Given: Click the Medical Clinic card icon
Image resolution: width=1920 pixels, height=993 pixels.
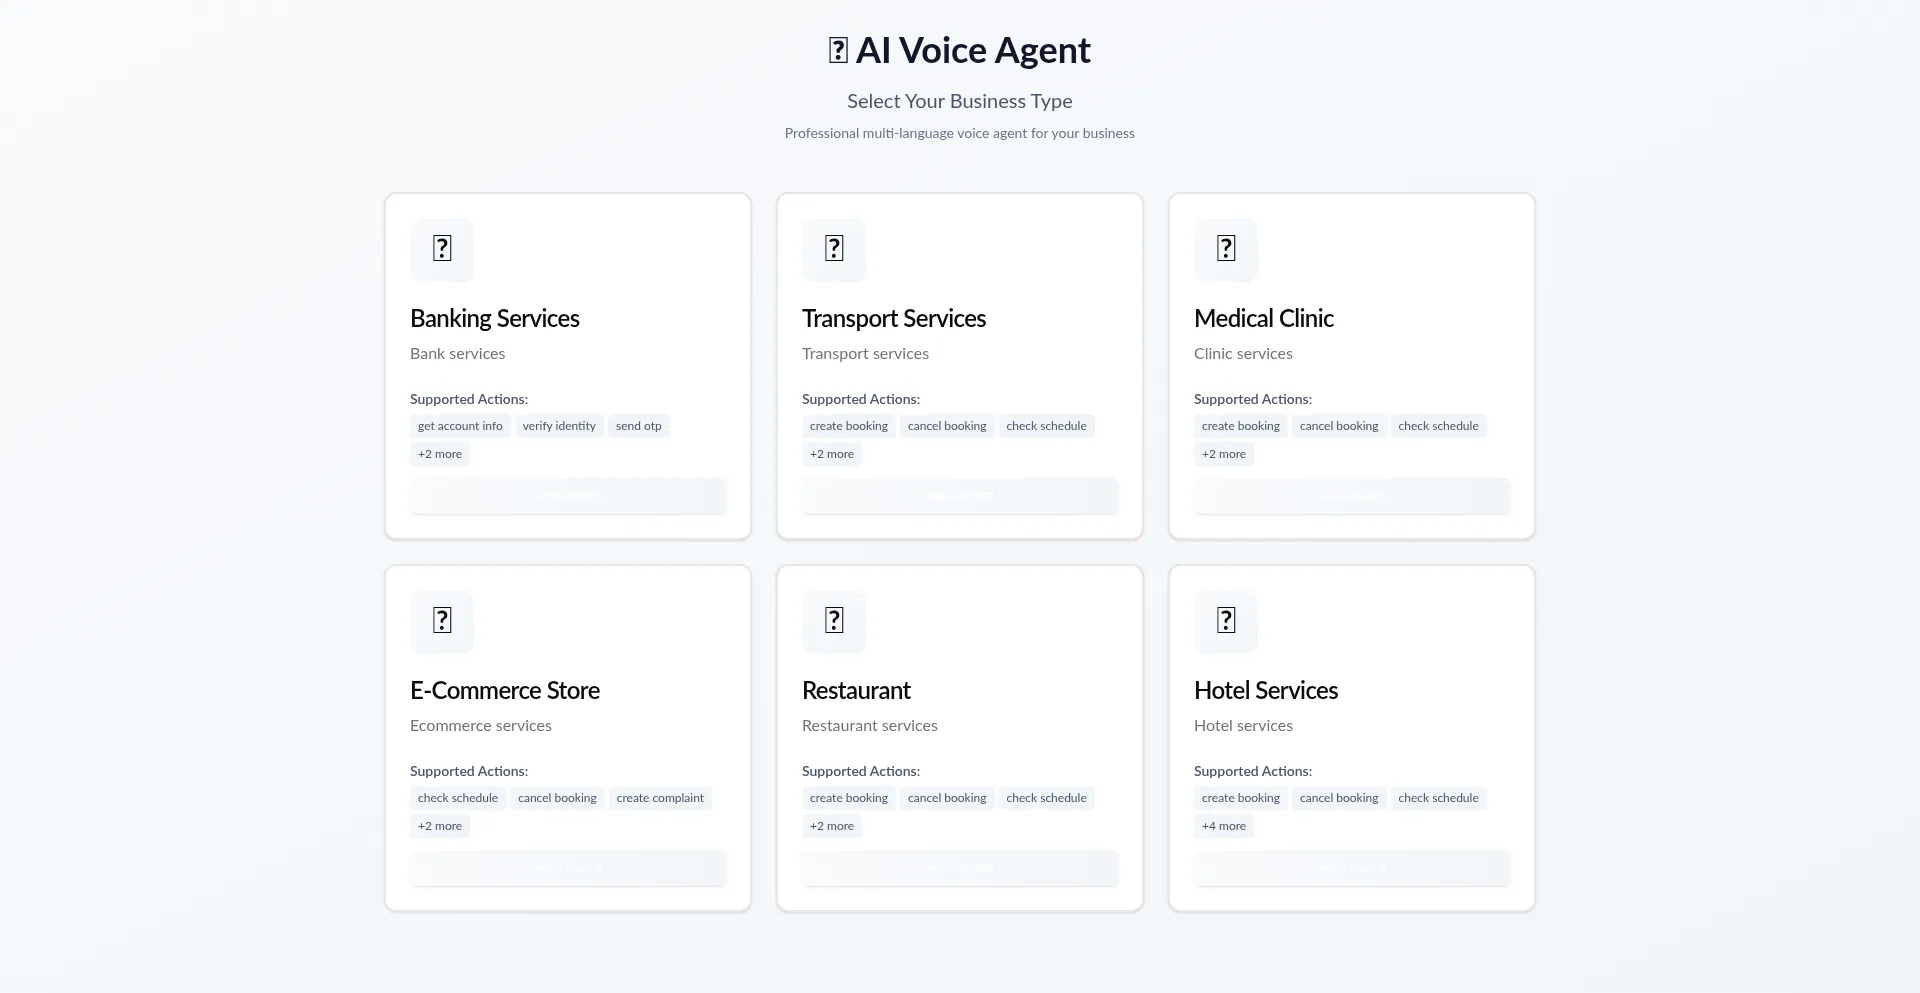Looking at the screenshot, I should (x=1226, y=249).
